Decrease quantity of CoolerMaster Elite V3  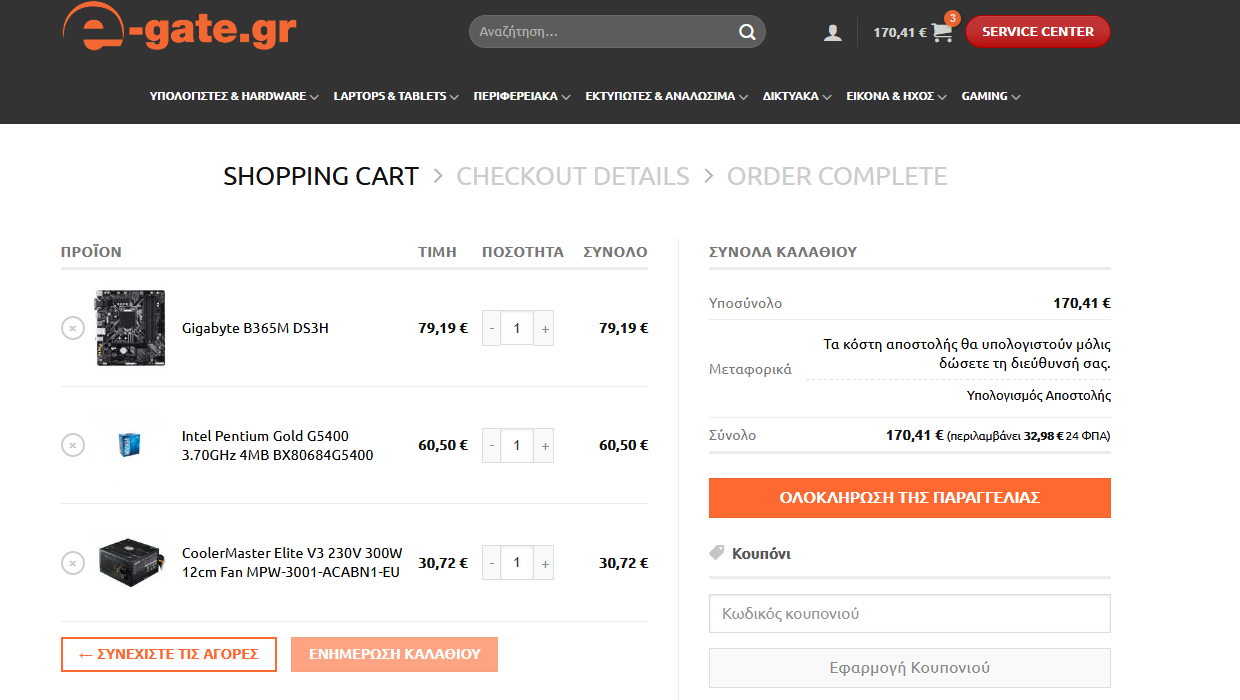click(x=492, y=563)
